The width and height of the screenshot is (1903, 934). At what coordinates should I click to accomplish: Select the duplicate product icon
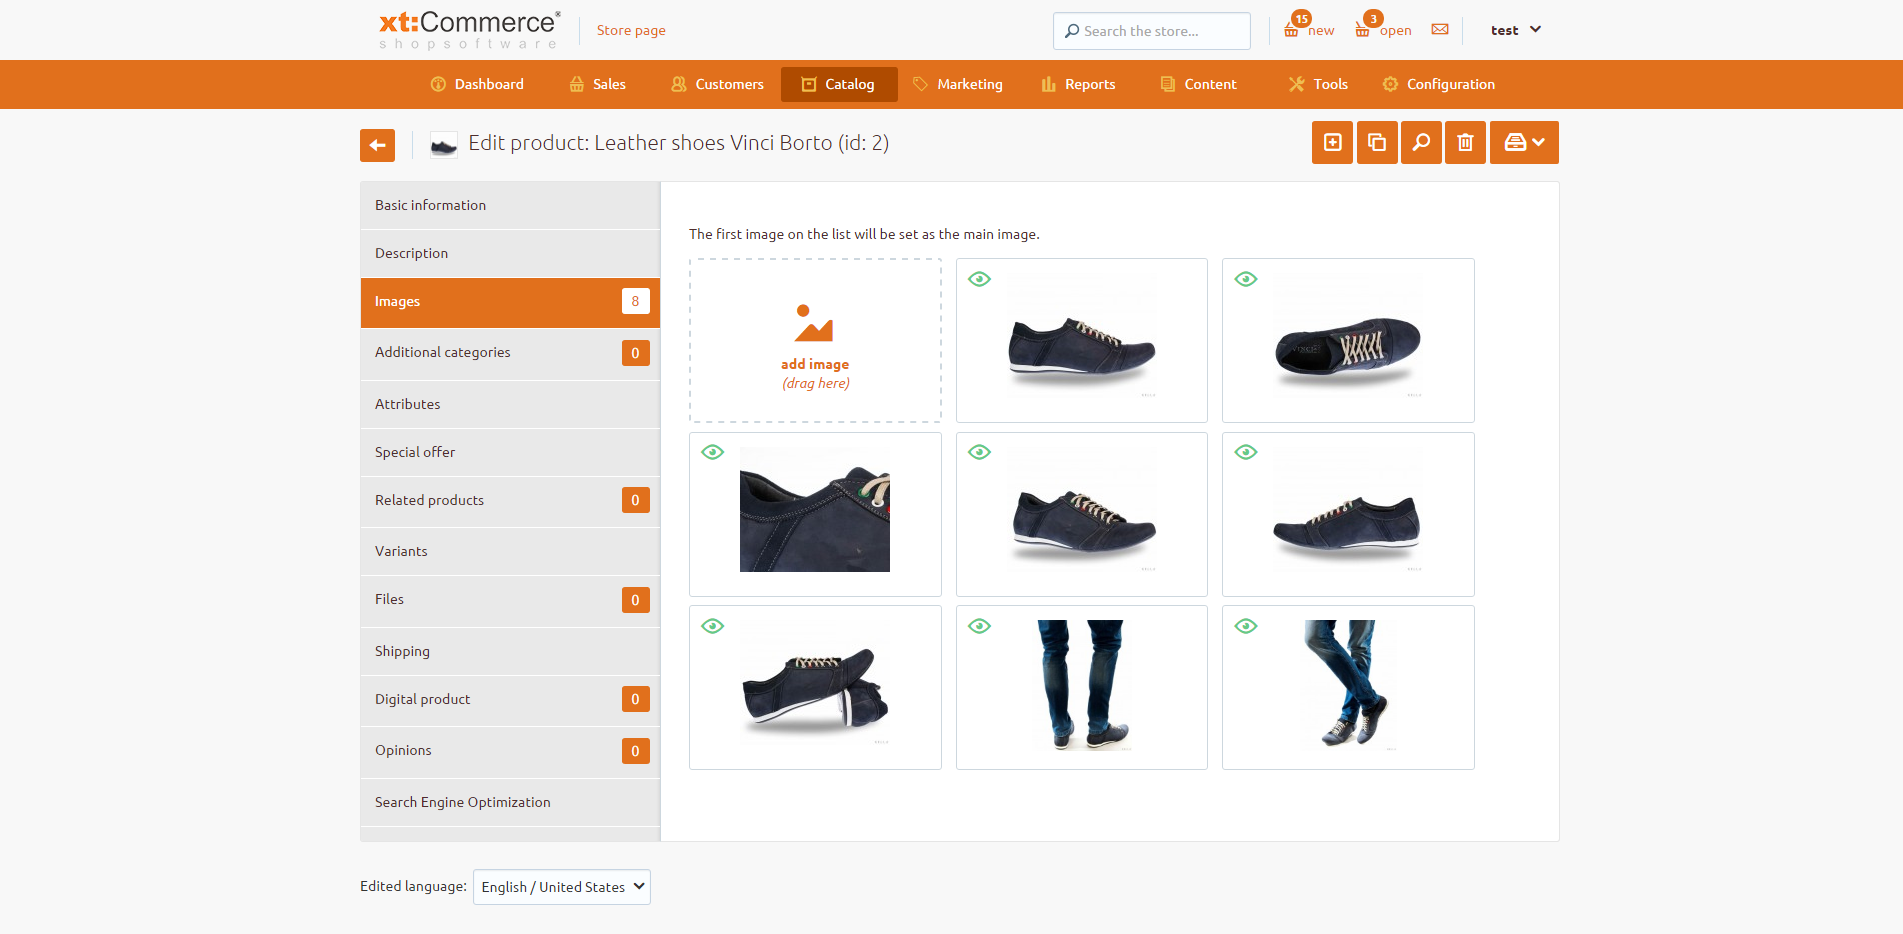1376,142
